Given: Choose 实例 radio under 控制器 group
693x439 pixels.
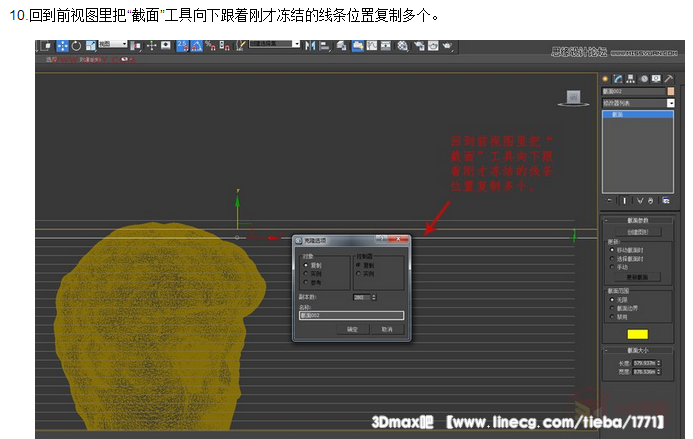Looking at the screenshot, I should [359, 273].
